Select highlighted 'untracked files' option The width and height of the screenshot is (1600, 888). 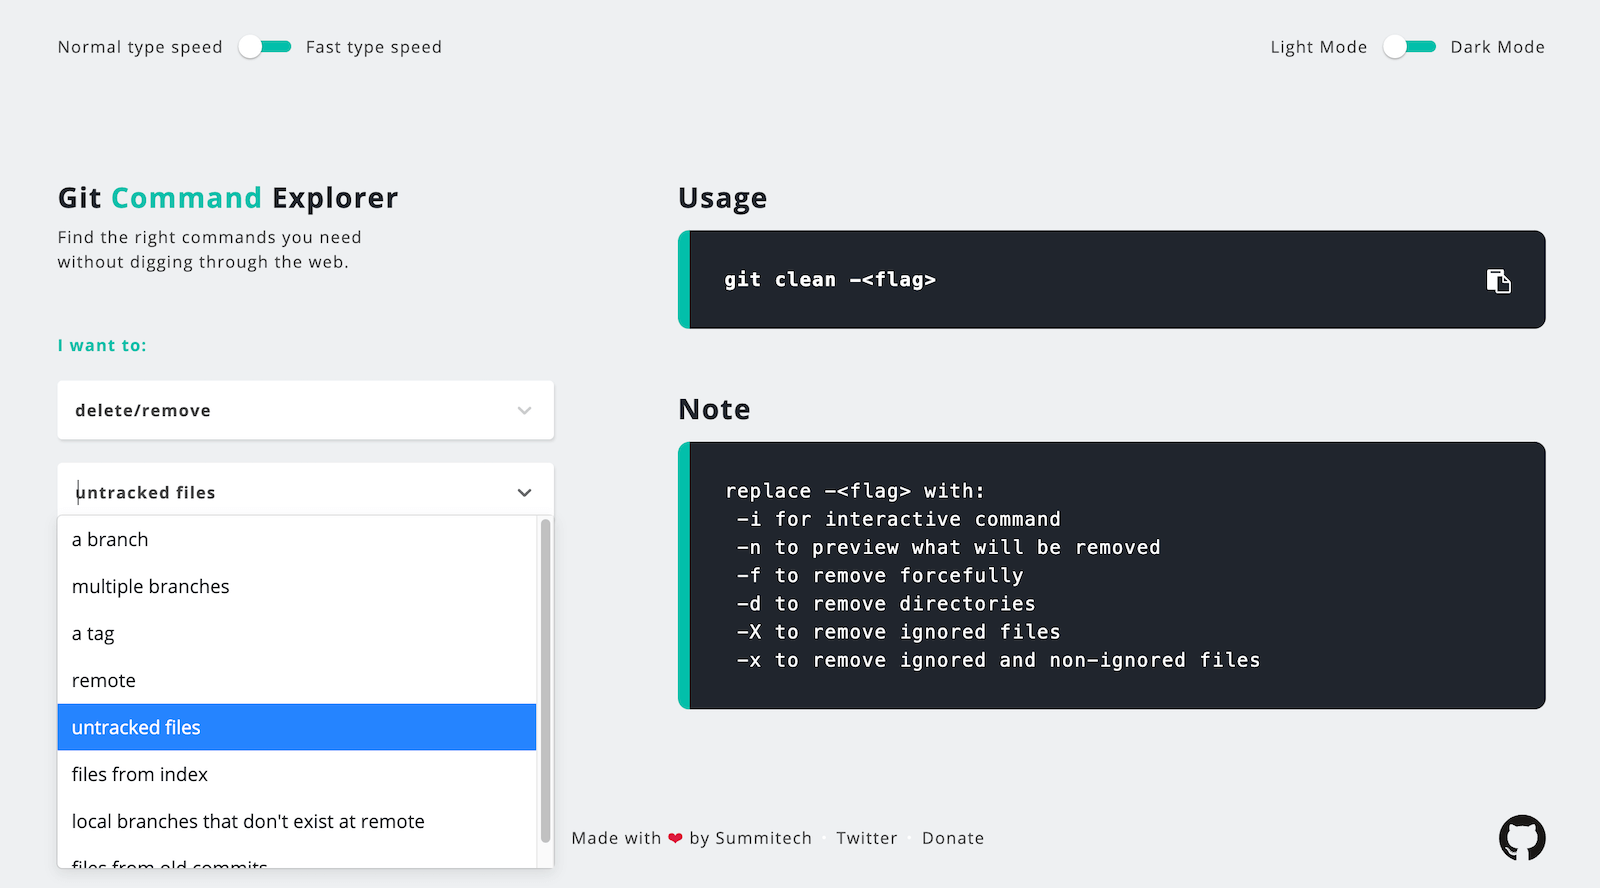[x=297, y=727]
